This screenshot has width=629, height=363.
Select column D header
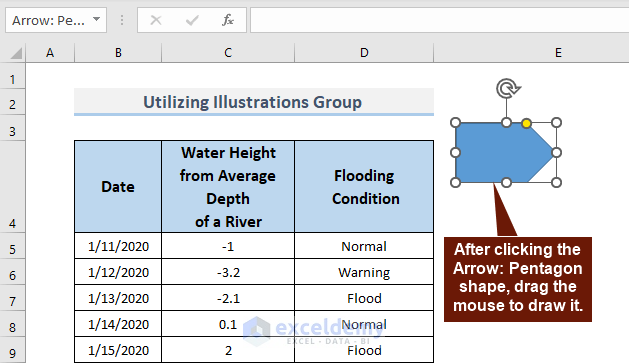tap(364, 53)
